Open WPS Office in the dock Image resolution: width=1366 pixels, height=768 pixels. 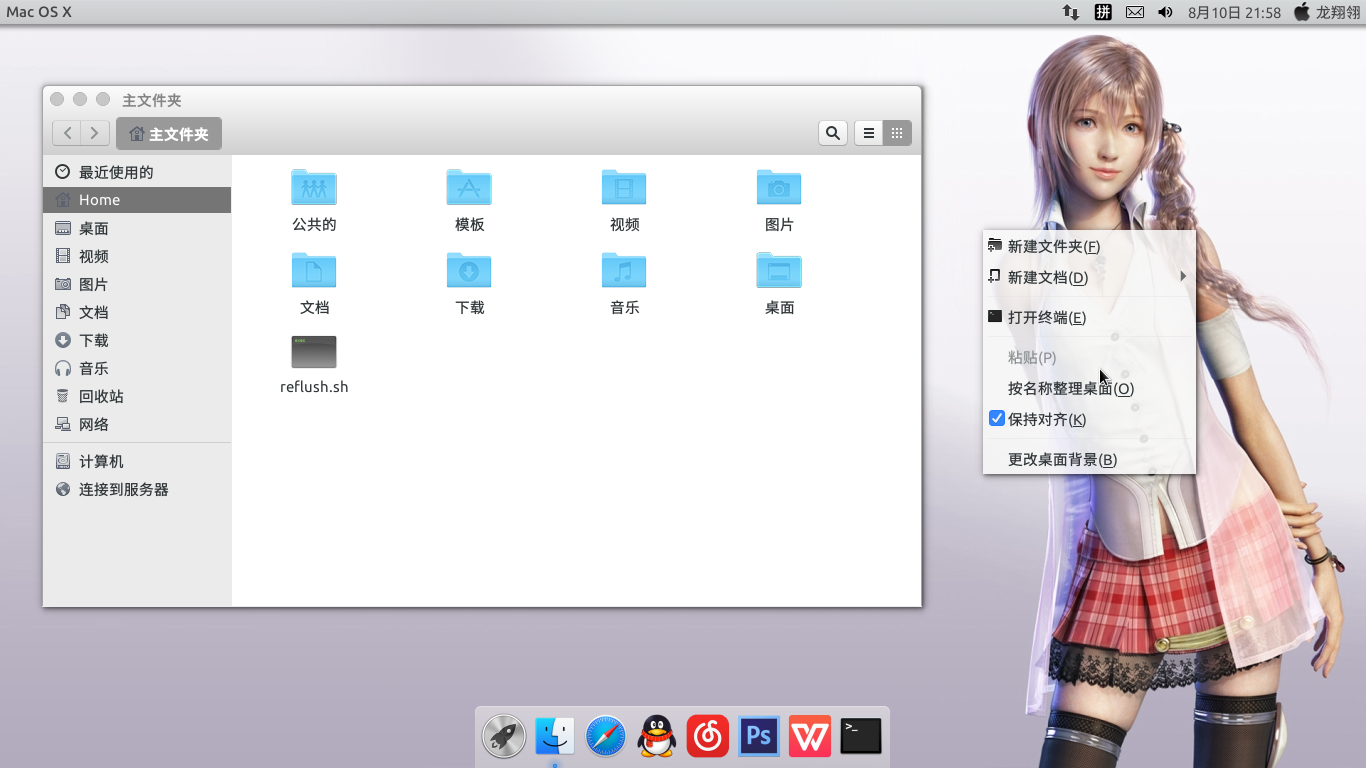[x=810, y=736]
